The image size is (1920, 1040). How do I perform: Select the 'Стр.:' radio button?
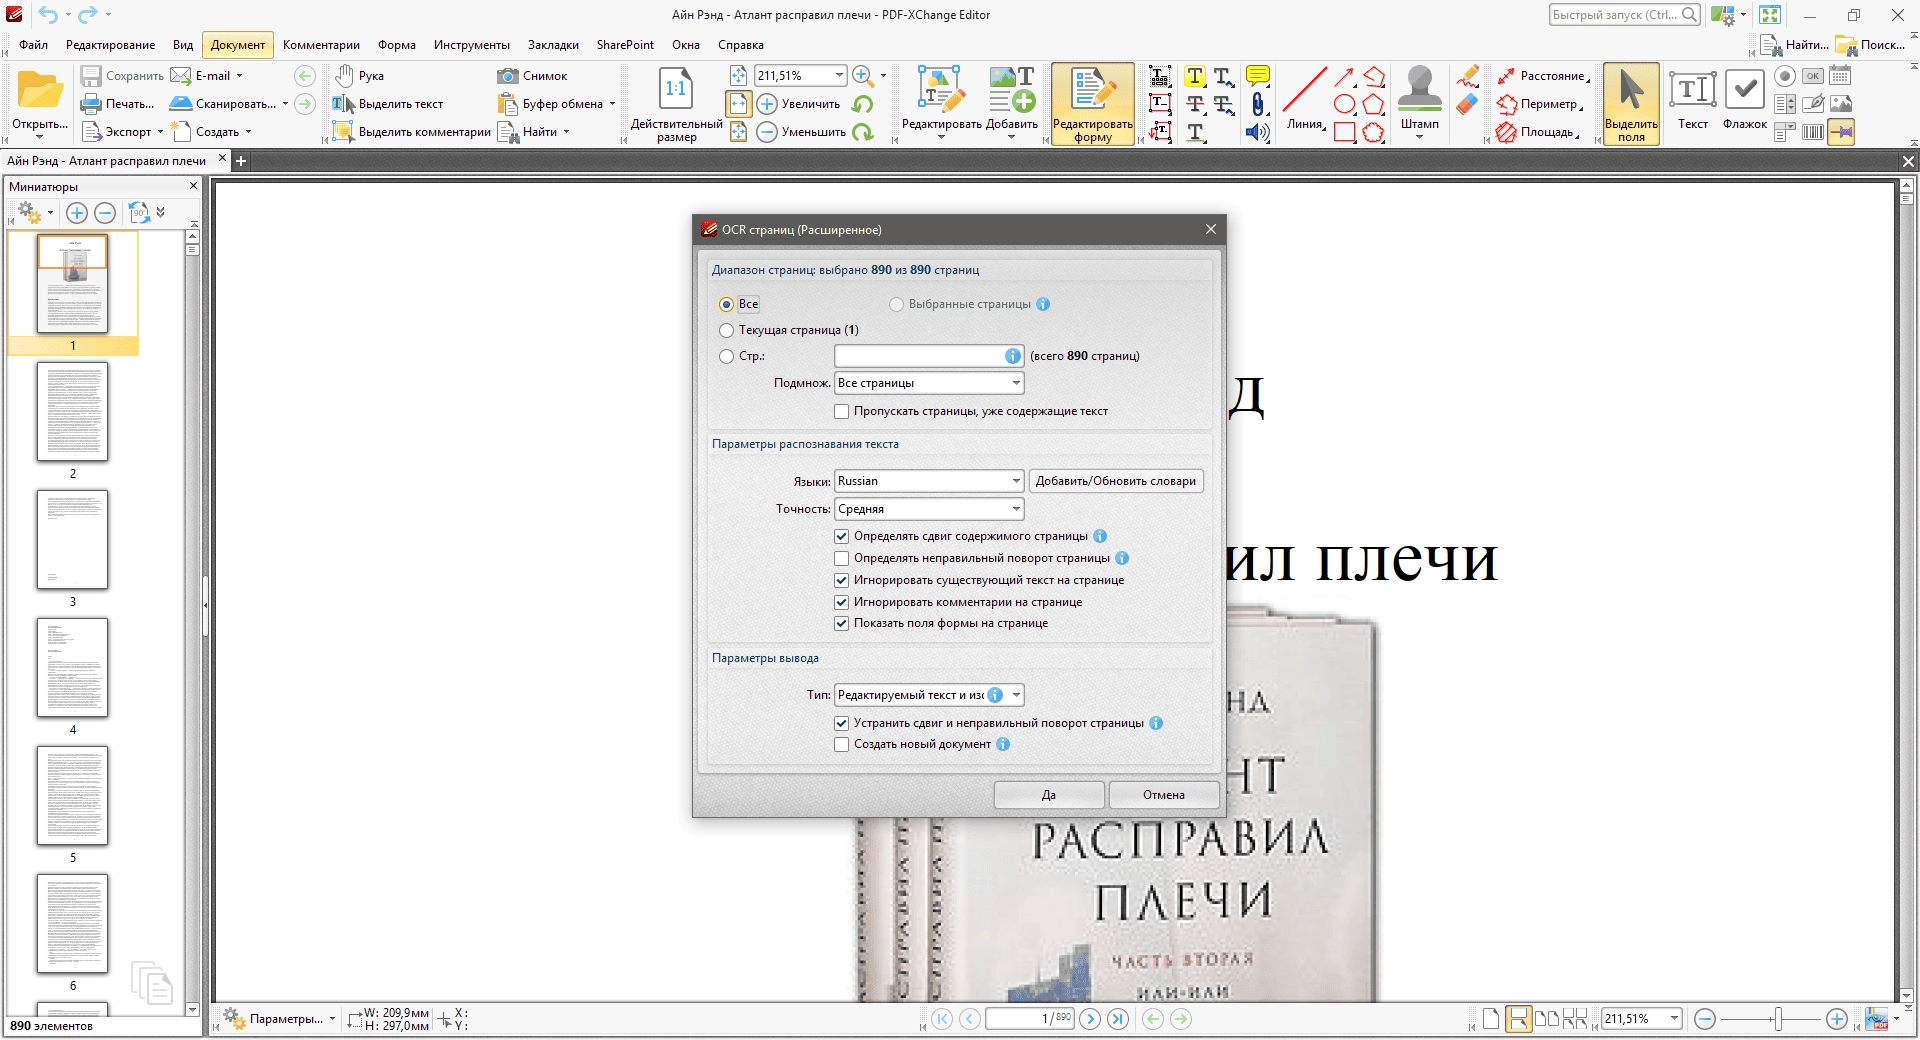(x=726, y=356)
